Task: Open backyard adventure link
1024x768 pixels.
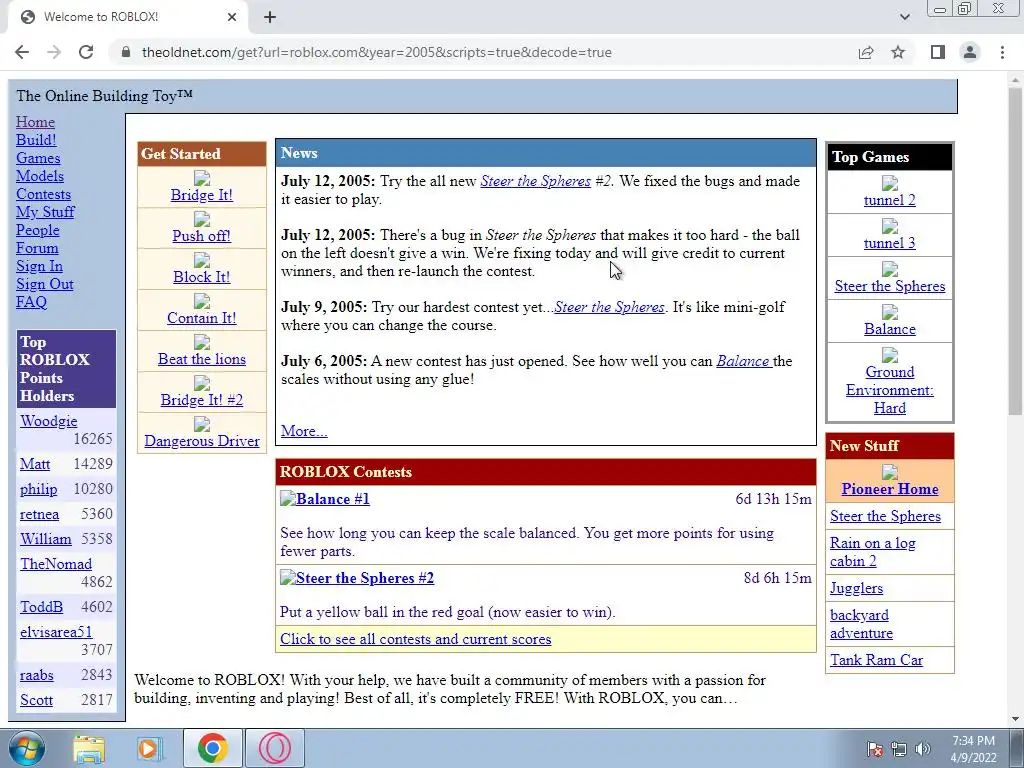Action: 861,624
